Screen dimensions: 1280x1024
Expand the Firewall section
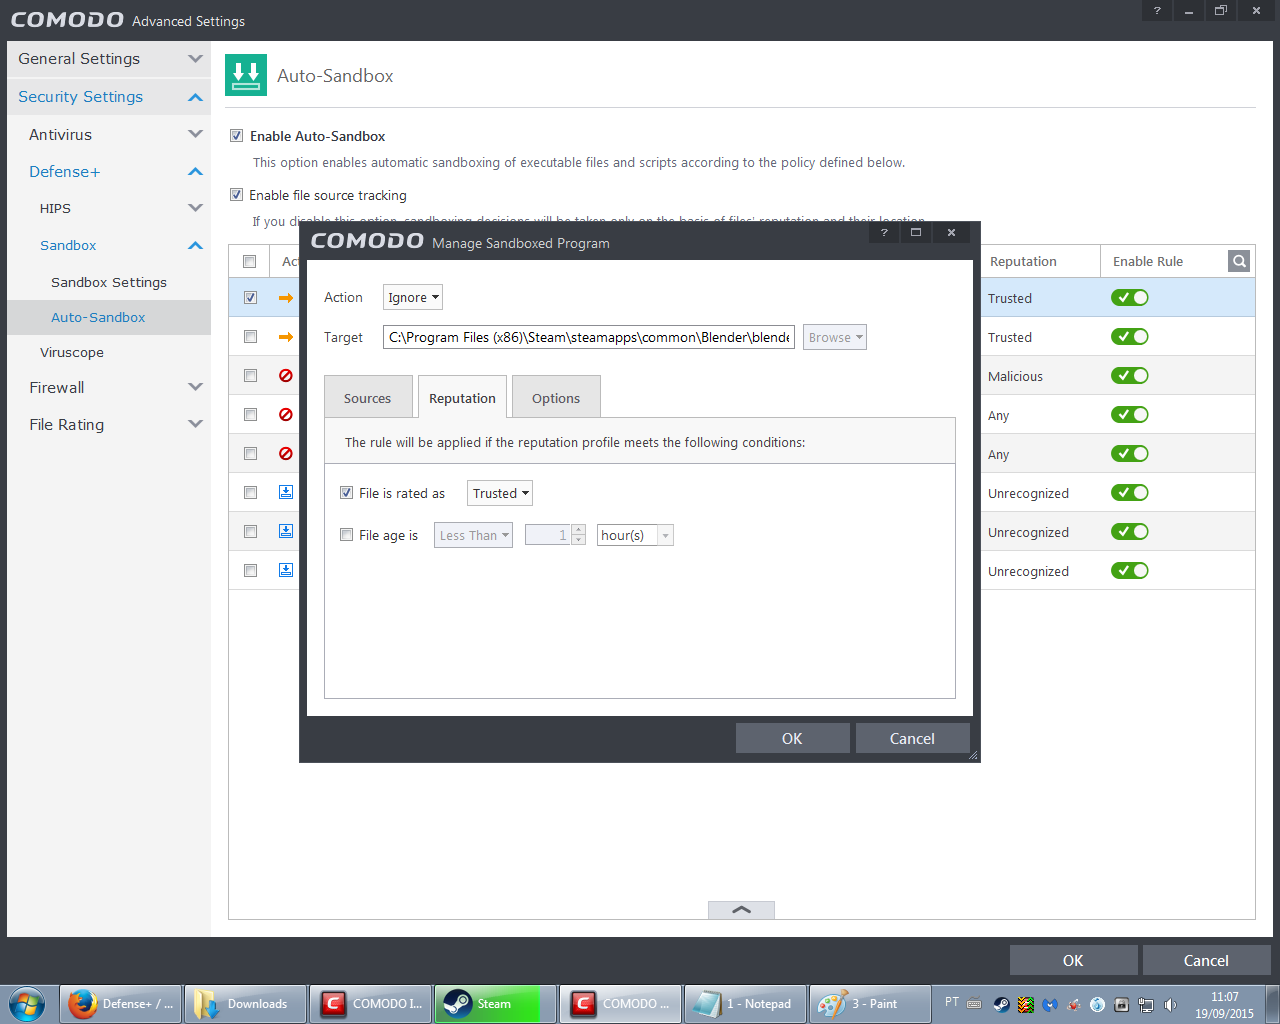pos(109,387)
